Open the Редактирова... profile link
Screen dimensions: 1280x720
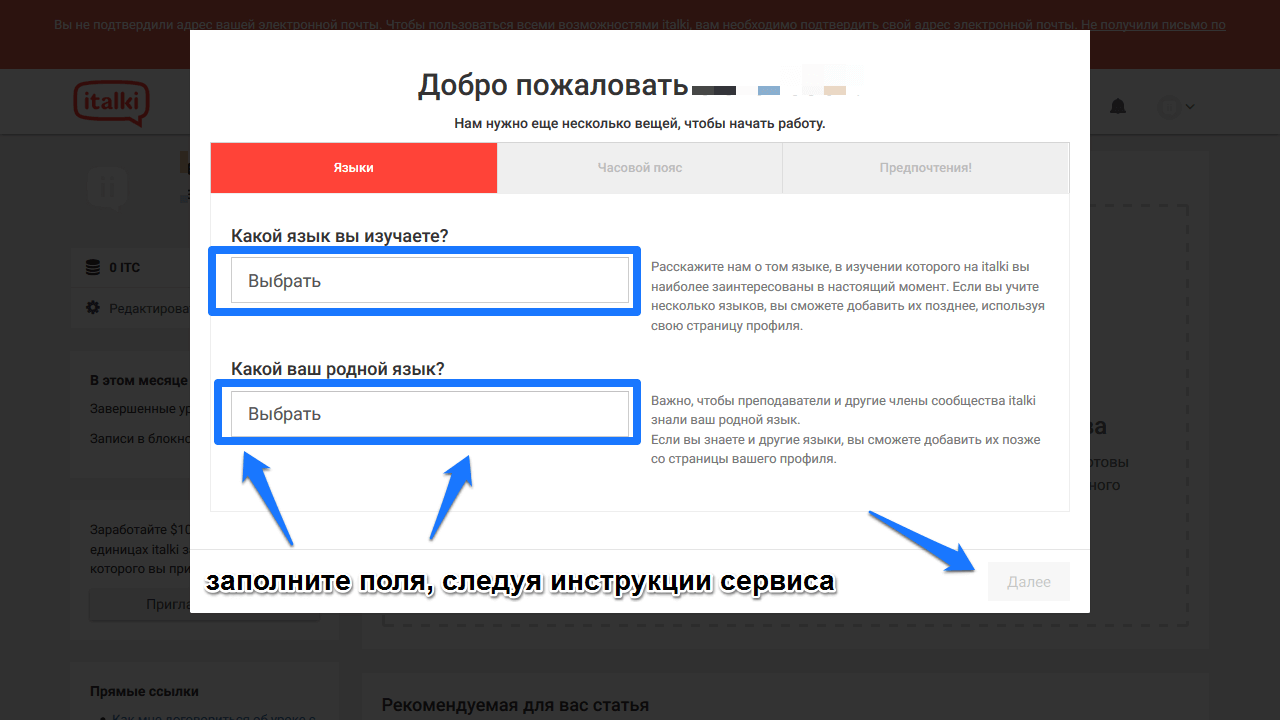point(149,308)
